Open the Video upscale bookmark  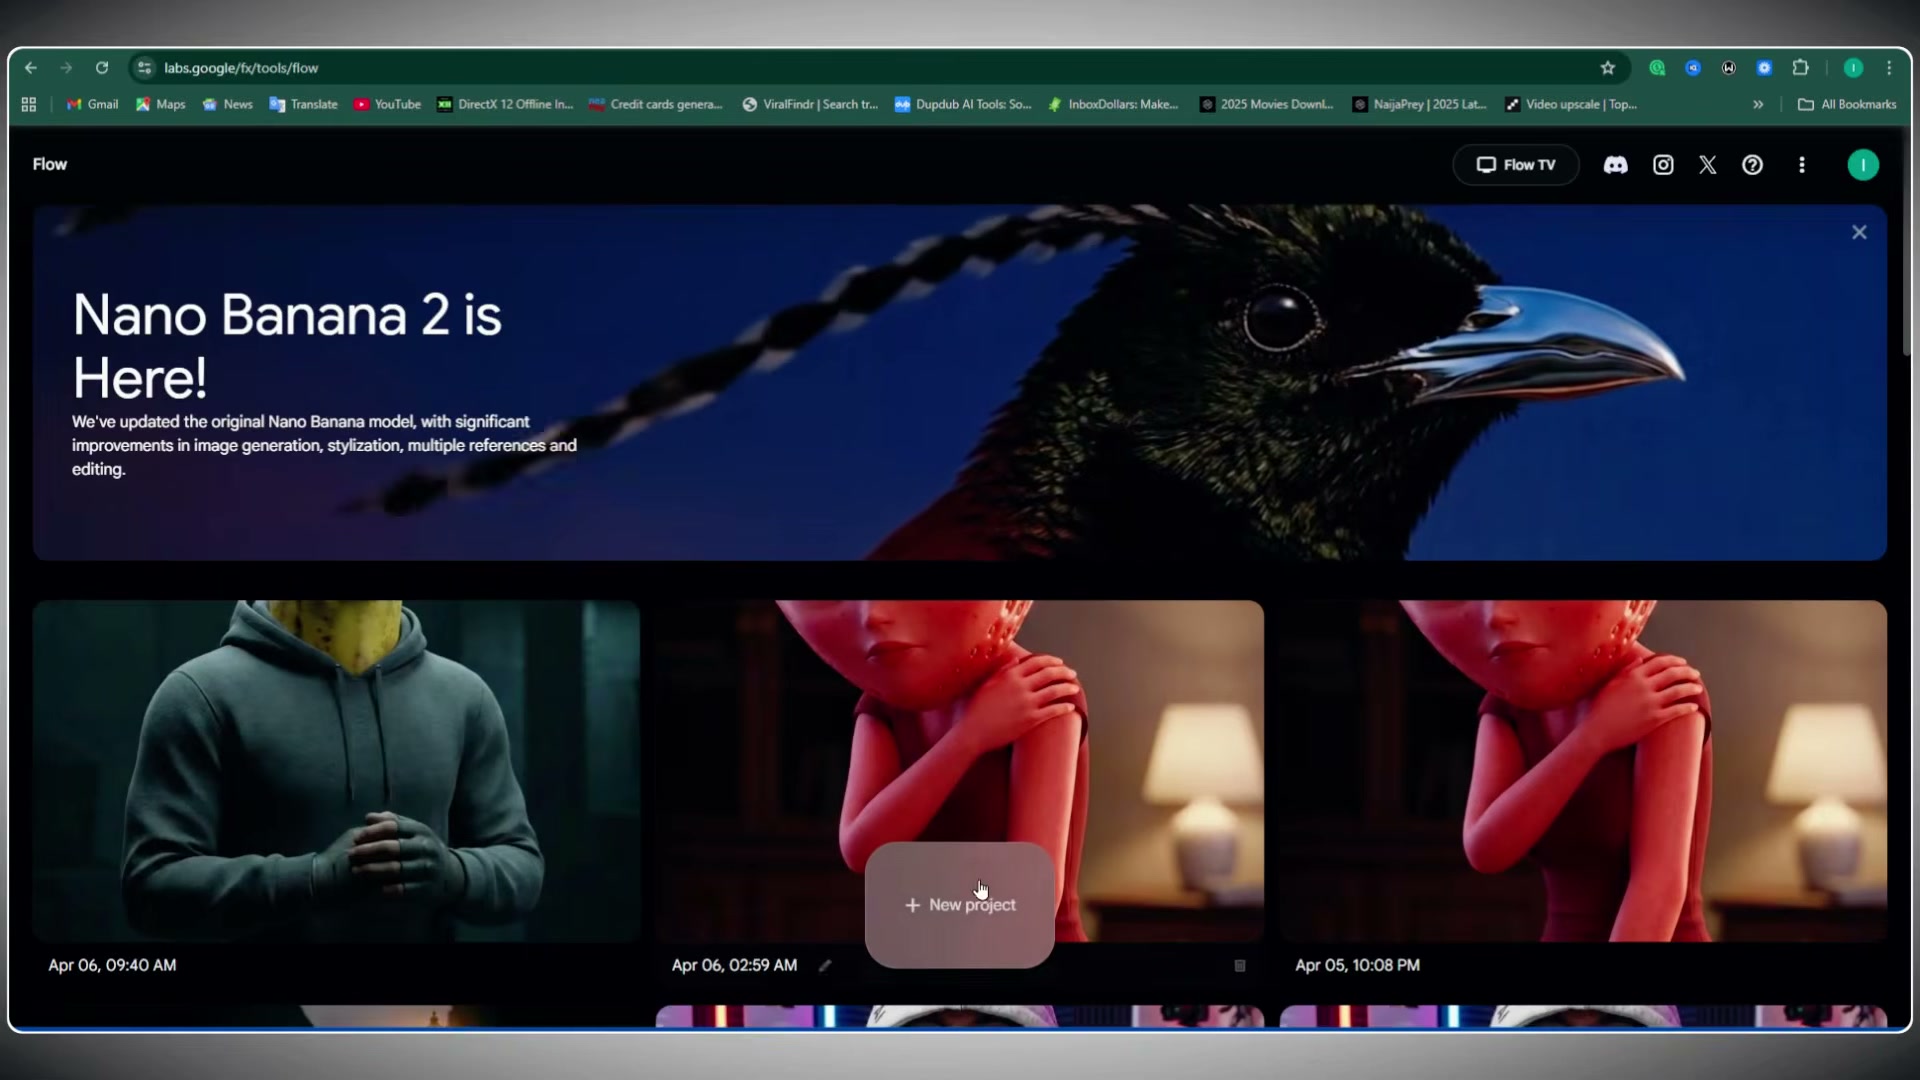coord(1571,104)
